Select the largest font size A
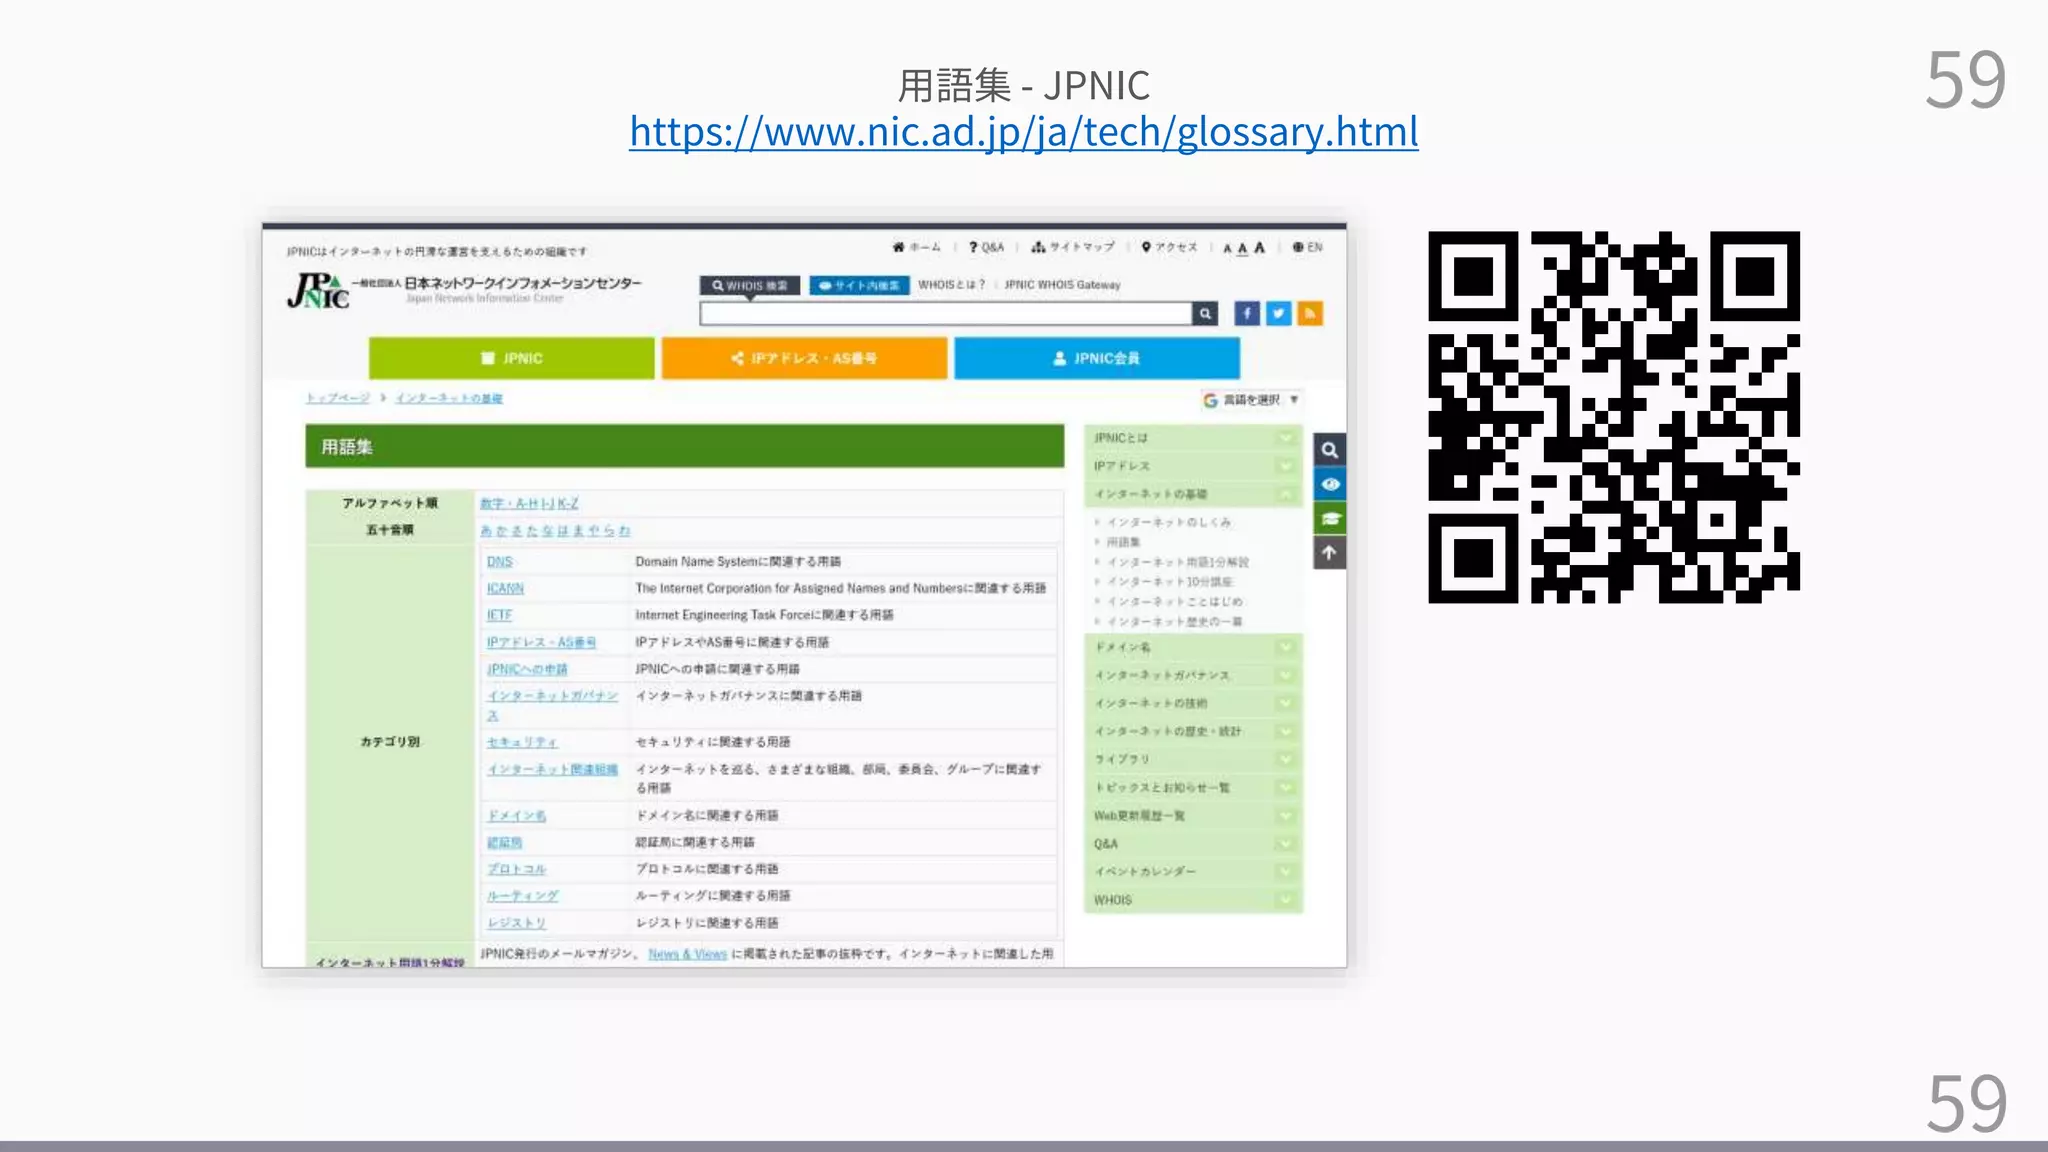 coord(1259,247)
